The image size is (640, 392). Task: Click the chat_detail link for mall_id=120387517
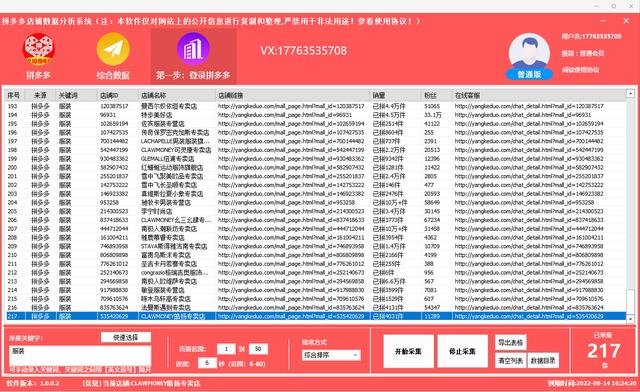point(529,106)
